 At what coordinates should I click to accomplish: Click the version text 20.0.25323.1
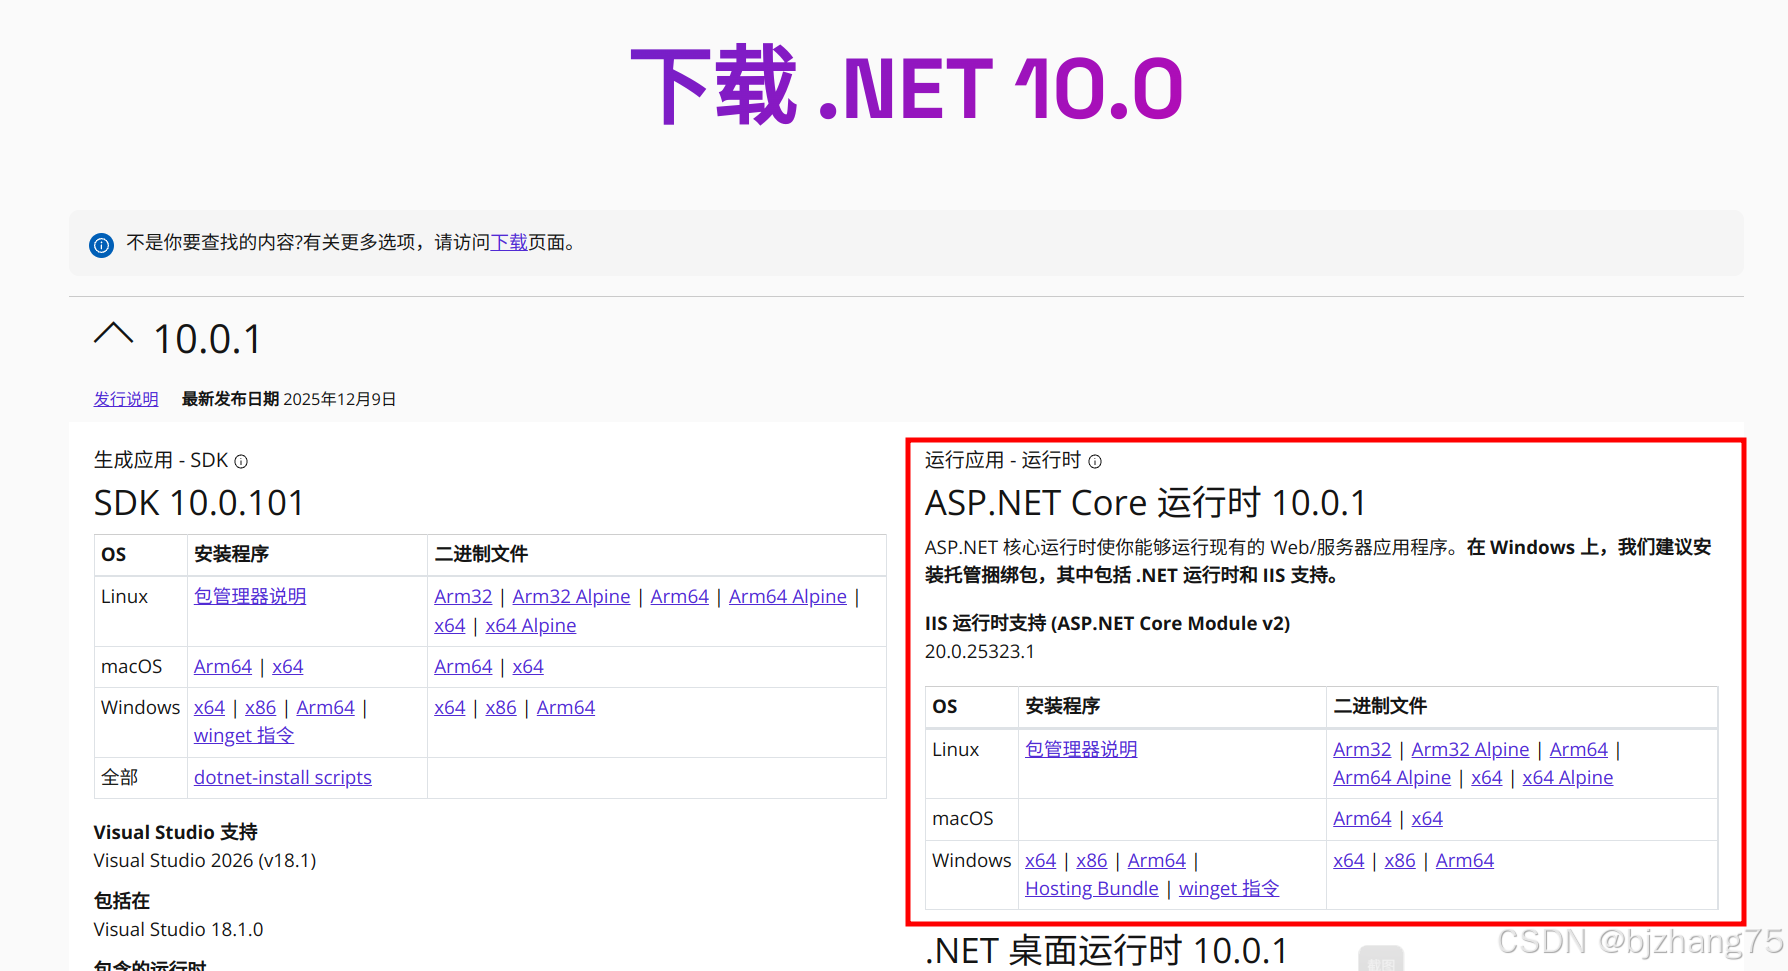[x=980, y=651]
